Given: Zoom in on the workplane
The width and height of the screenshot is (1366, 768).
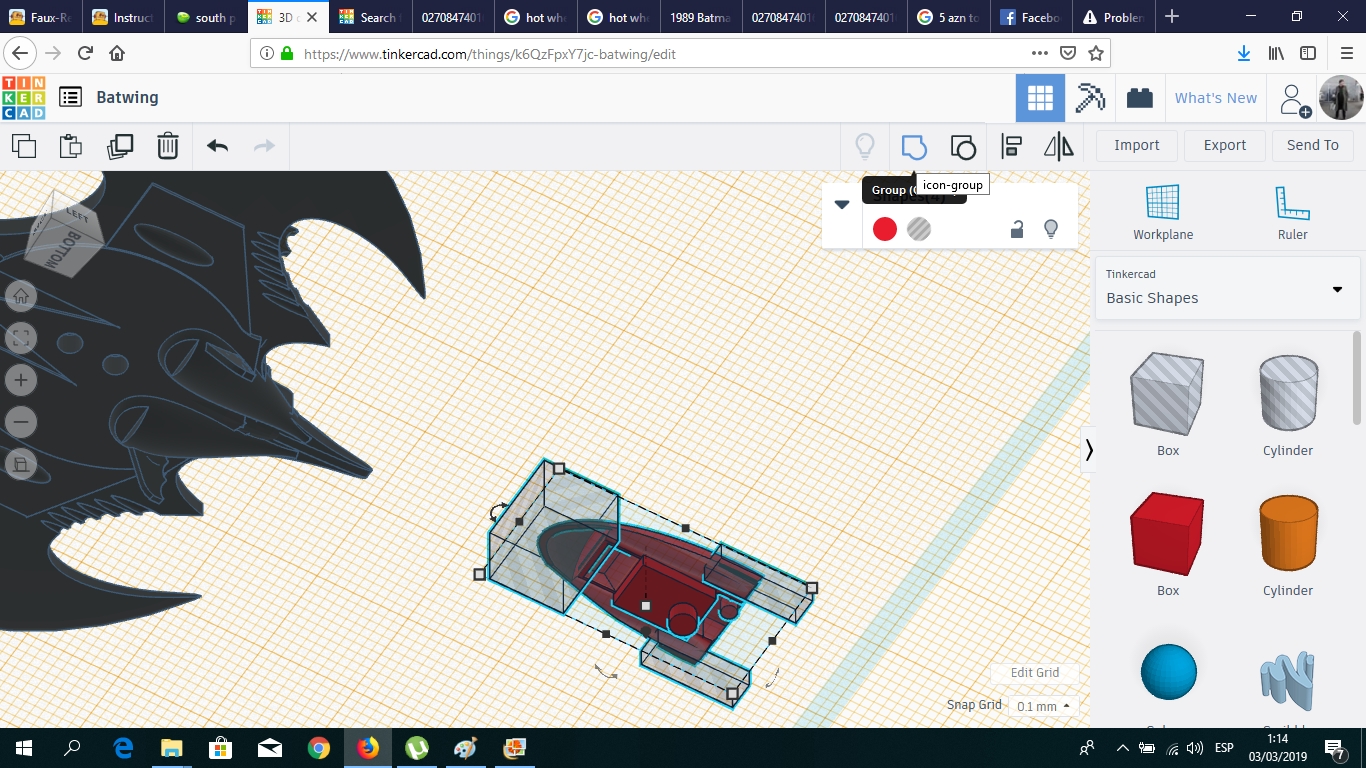Looking at the screenshot, I should (x=21, y=380).
